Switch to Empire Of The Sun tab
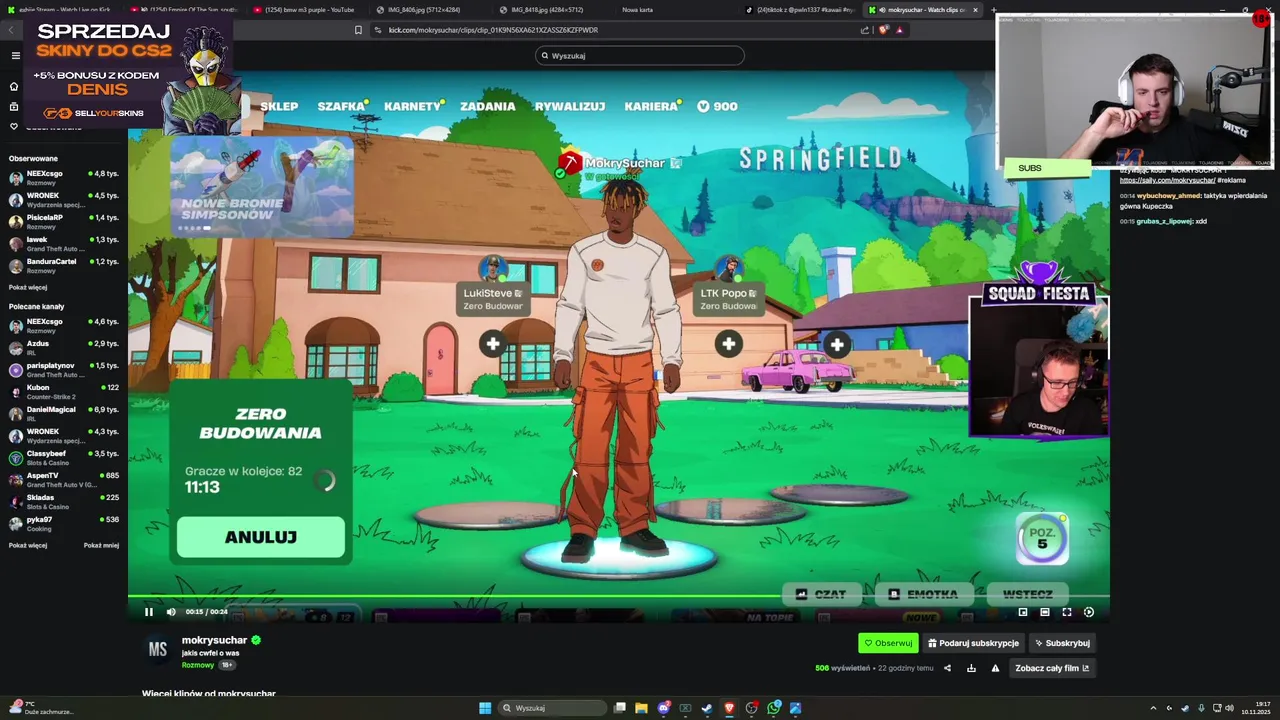Screen dimensions: 1280x720 (185, 10)
